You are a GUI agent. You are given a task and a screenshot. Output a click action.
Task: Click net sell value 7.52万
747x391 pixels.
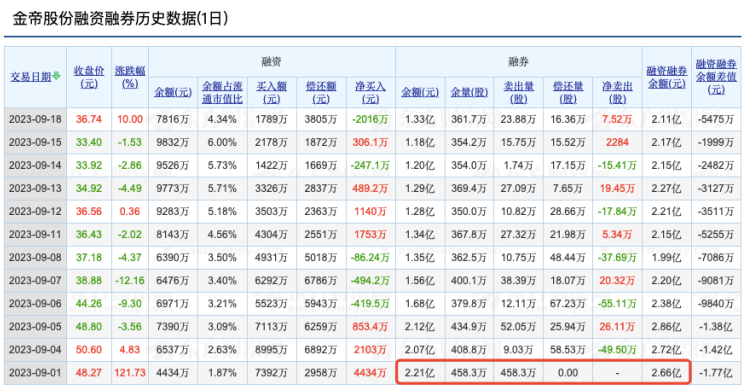coord(617,119)
